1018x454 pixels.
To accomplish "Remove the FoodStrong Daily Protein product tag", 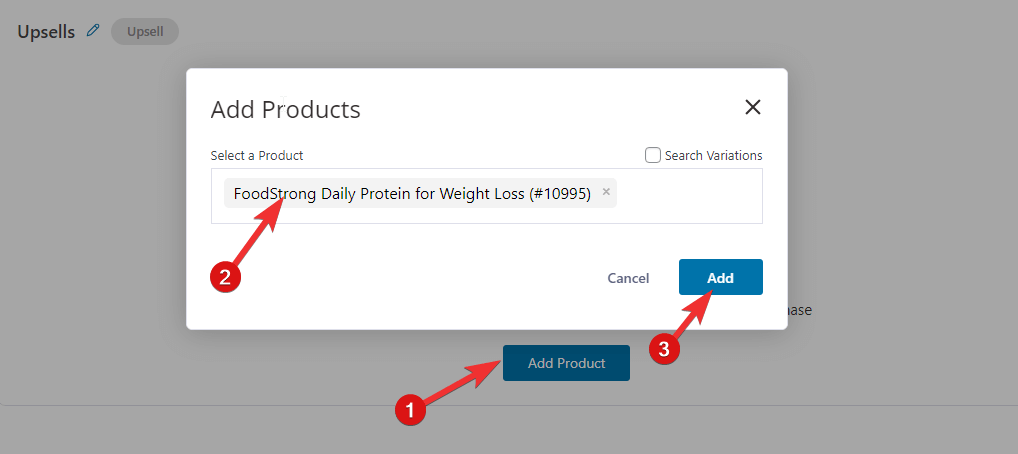I will pos(606,192).
